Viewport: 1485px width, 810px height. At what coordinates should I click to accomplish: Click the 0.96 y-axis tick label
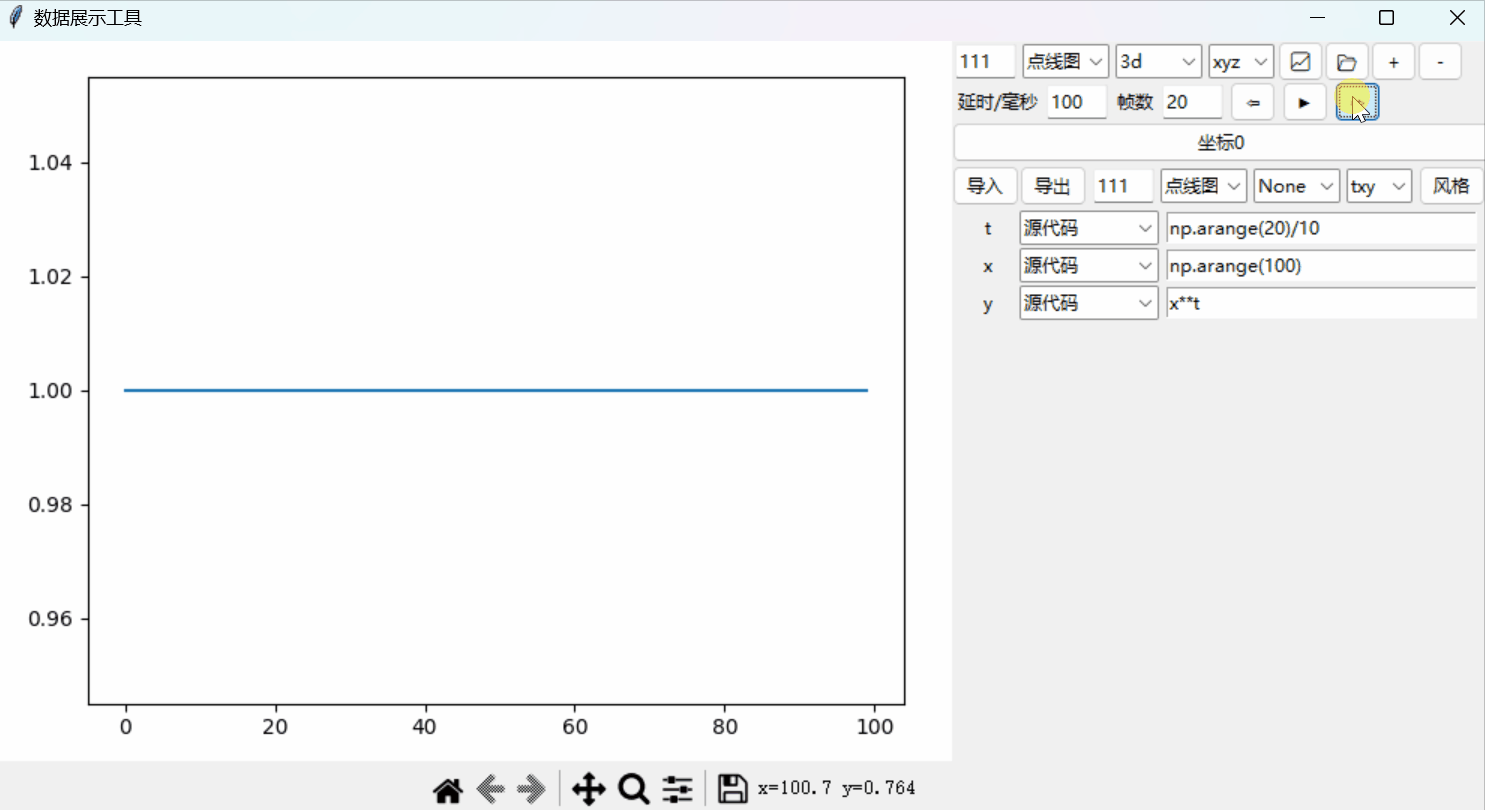coord(51,618)
